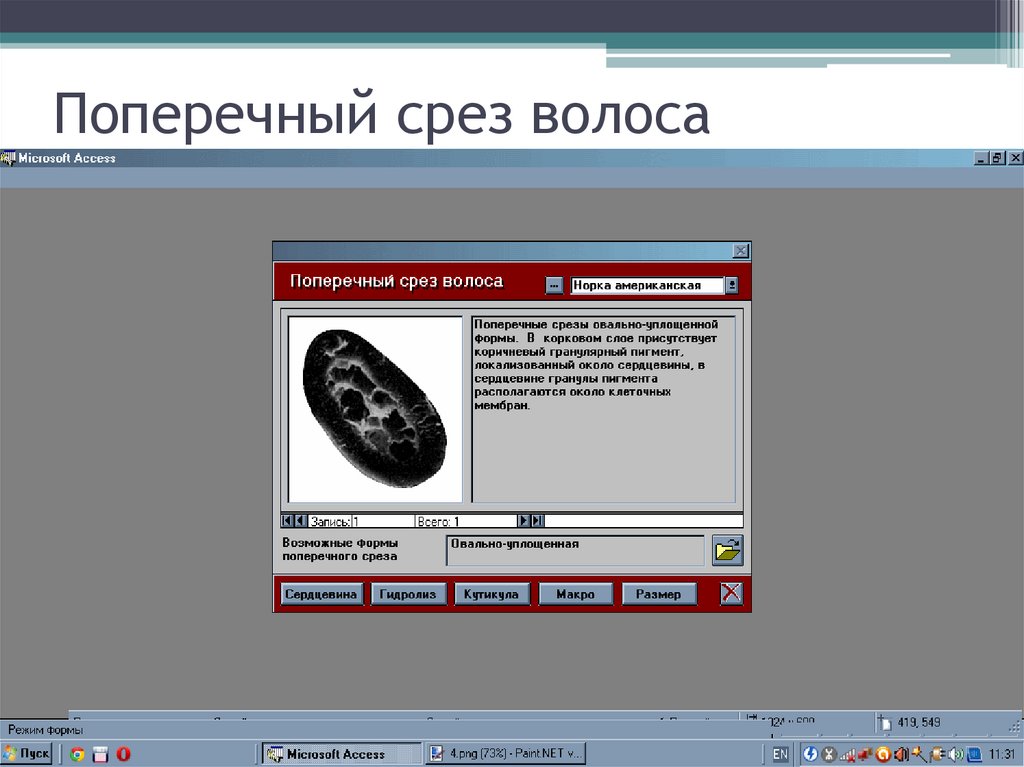Open the Сердцевина section
The height and width of the screenshot is (767, 1024).
[x=320, y=593]
